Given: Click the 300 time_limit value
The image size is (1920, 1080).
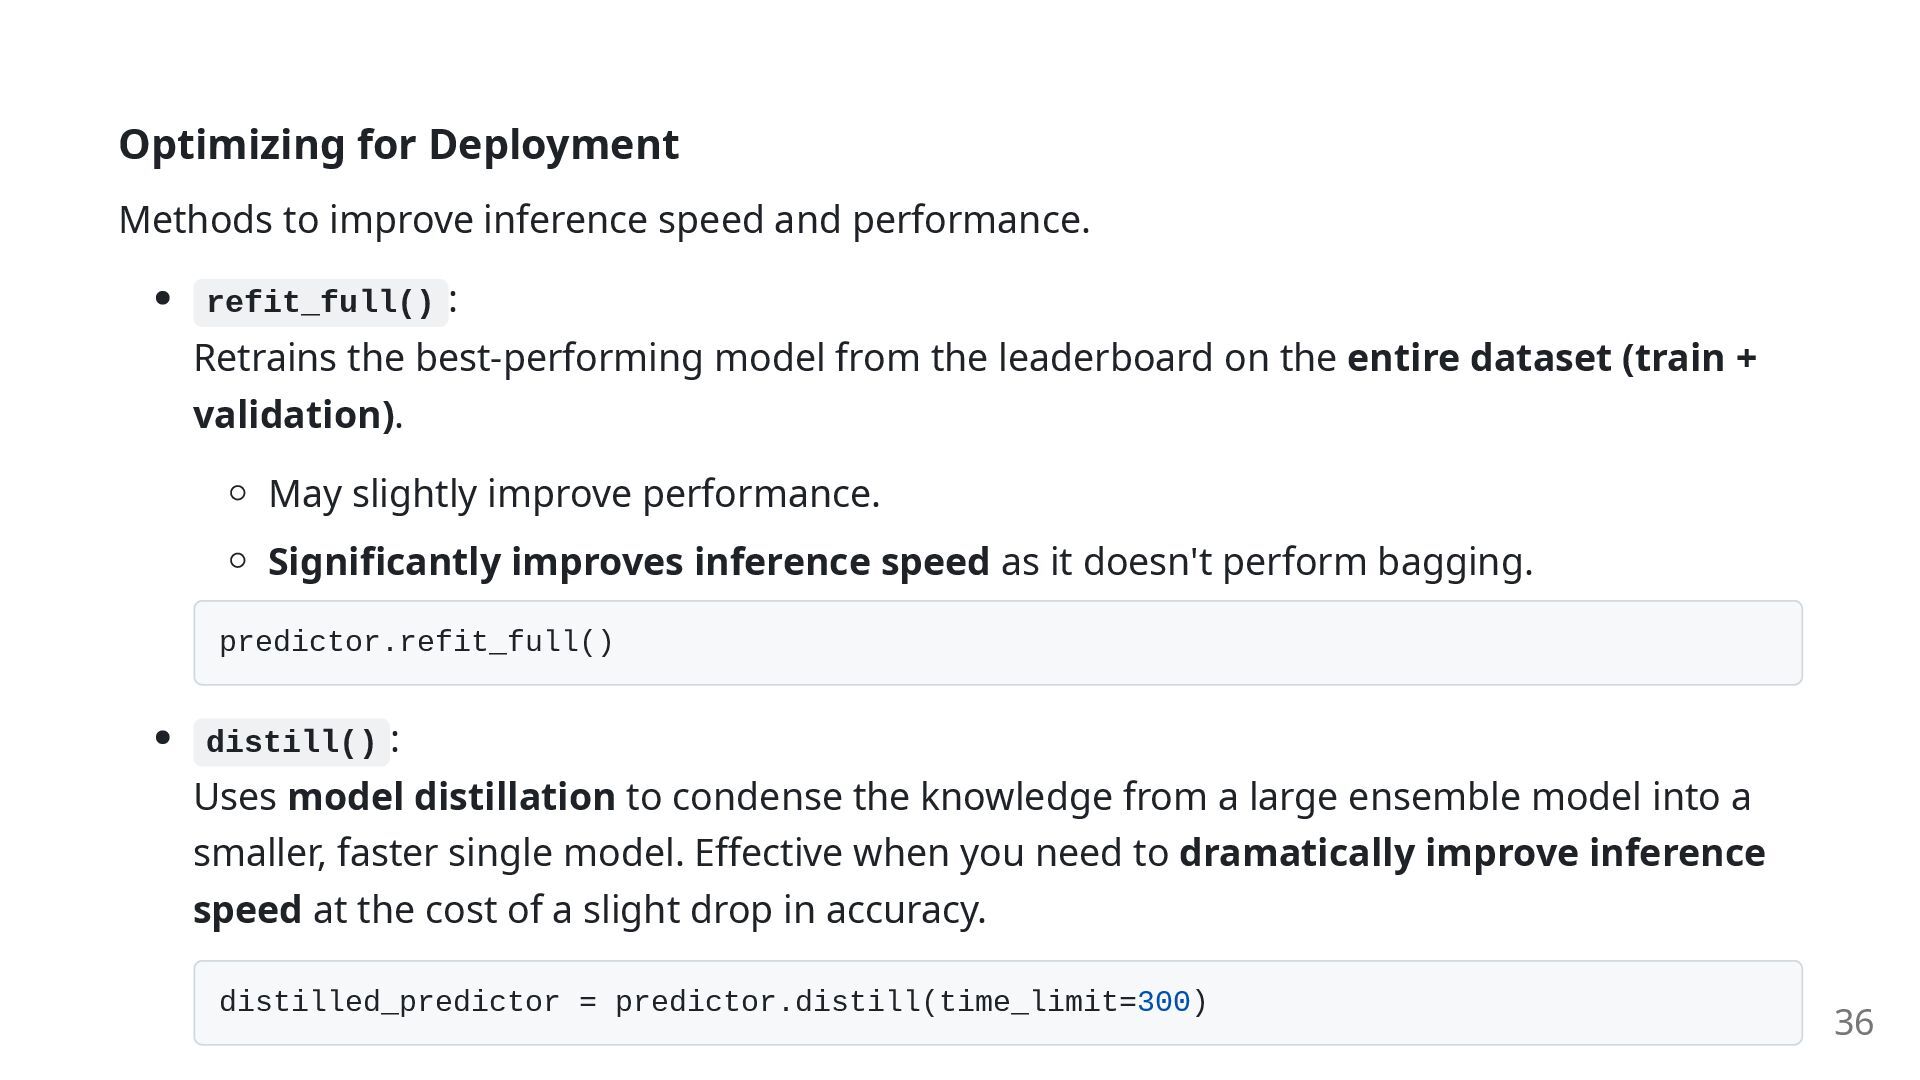Looking at the screenshot, I should (1164, 1002).
